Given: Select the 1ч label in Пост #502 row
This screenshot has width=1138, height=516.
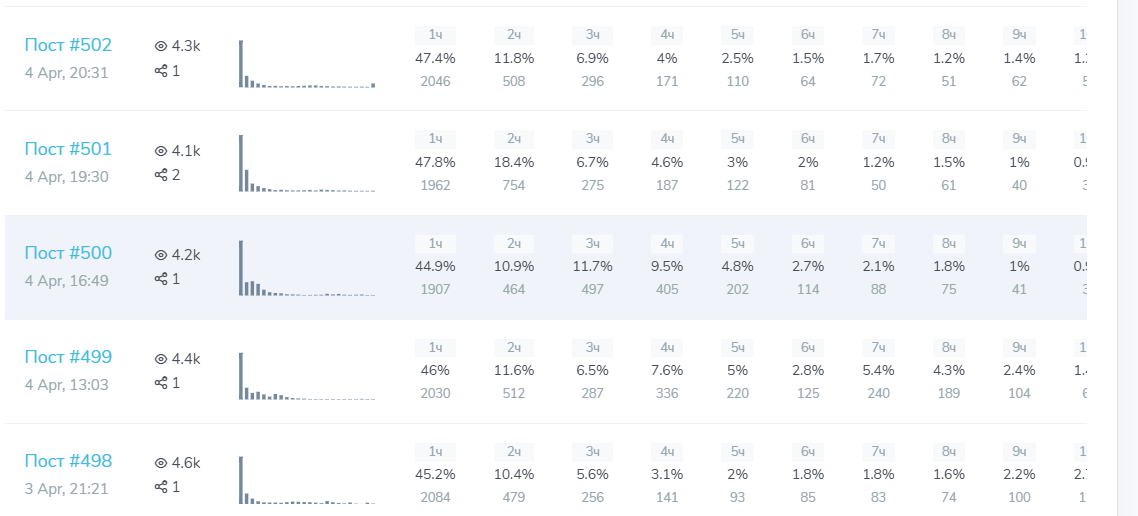Looking at the screenshot, I should click(435, 35).
